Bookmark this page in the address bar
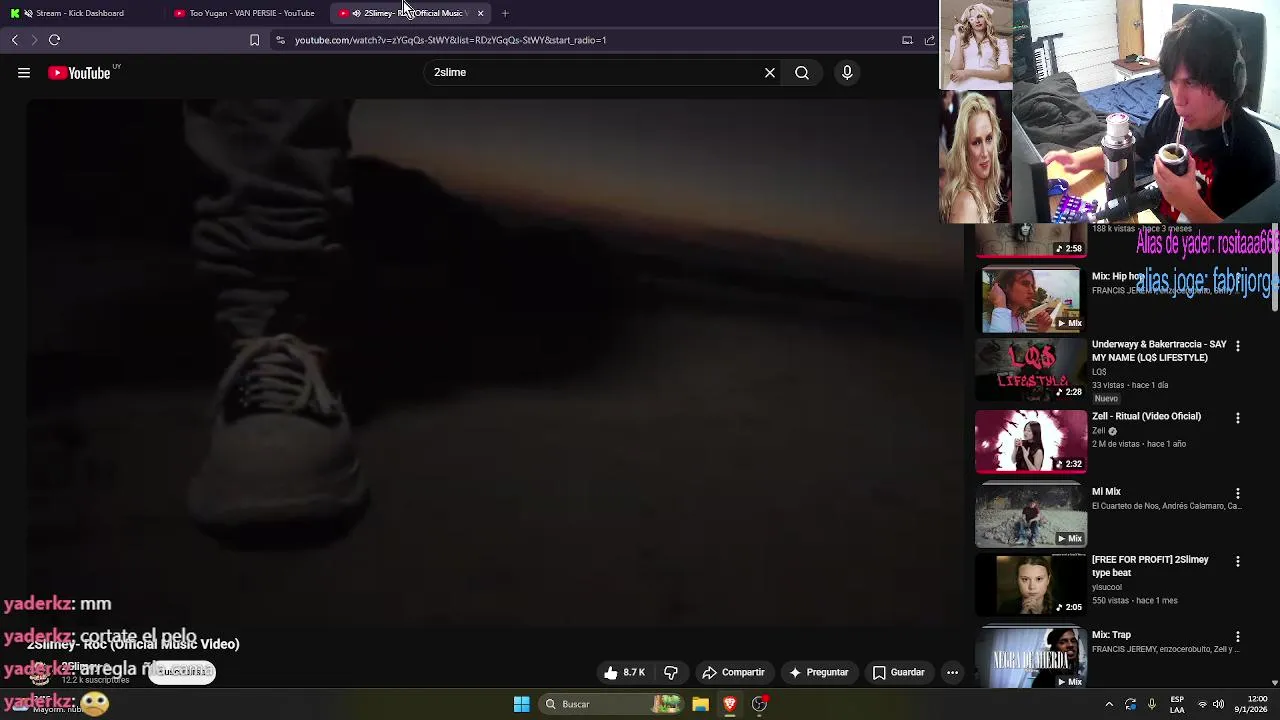Viewport: 1280px width, 720px height. tap(254, 40)
